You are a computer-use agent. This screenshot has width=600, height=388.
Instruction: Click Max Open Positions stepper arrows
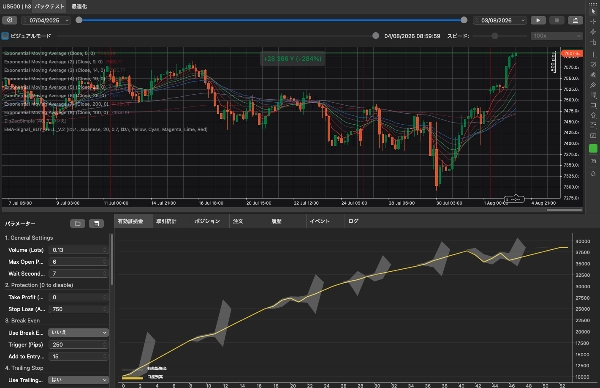[105, 262]
